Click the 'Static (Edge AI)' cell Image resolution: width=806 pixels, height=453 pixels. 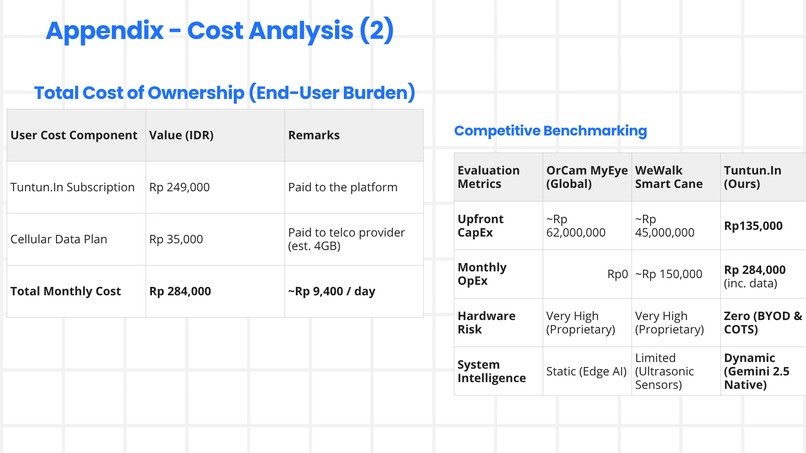click(587, 371)
